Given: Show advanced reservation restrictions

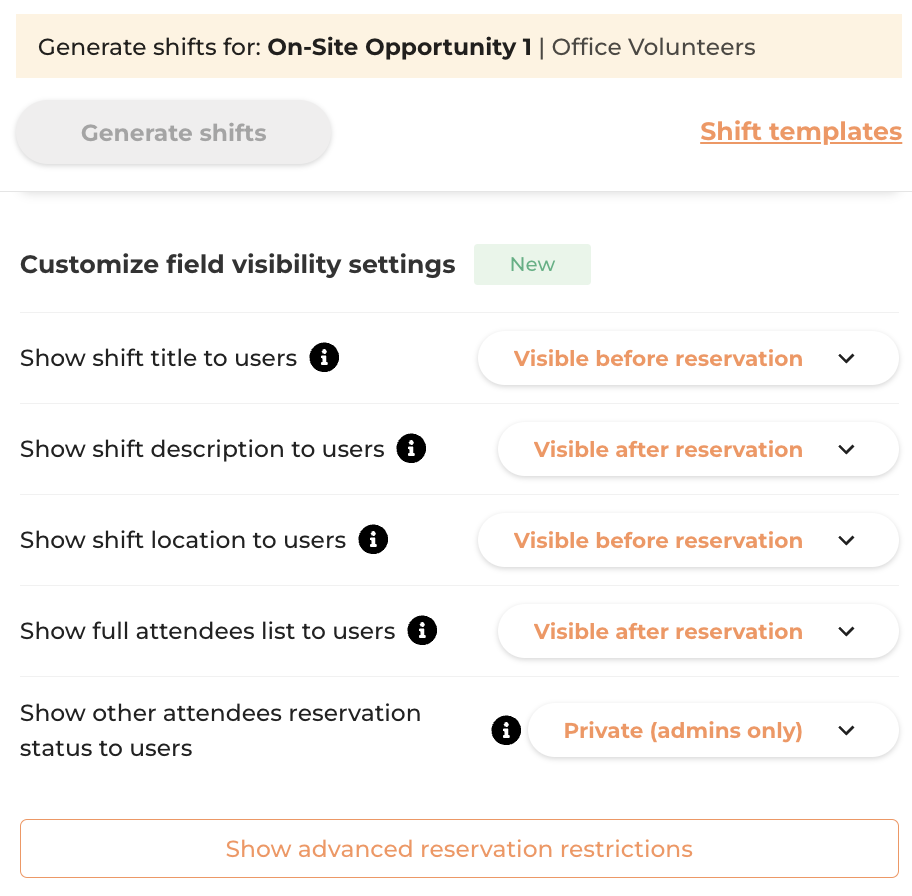Looking at the screenshot, I should (x=459, y=848).
